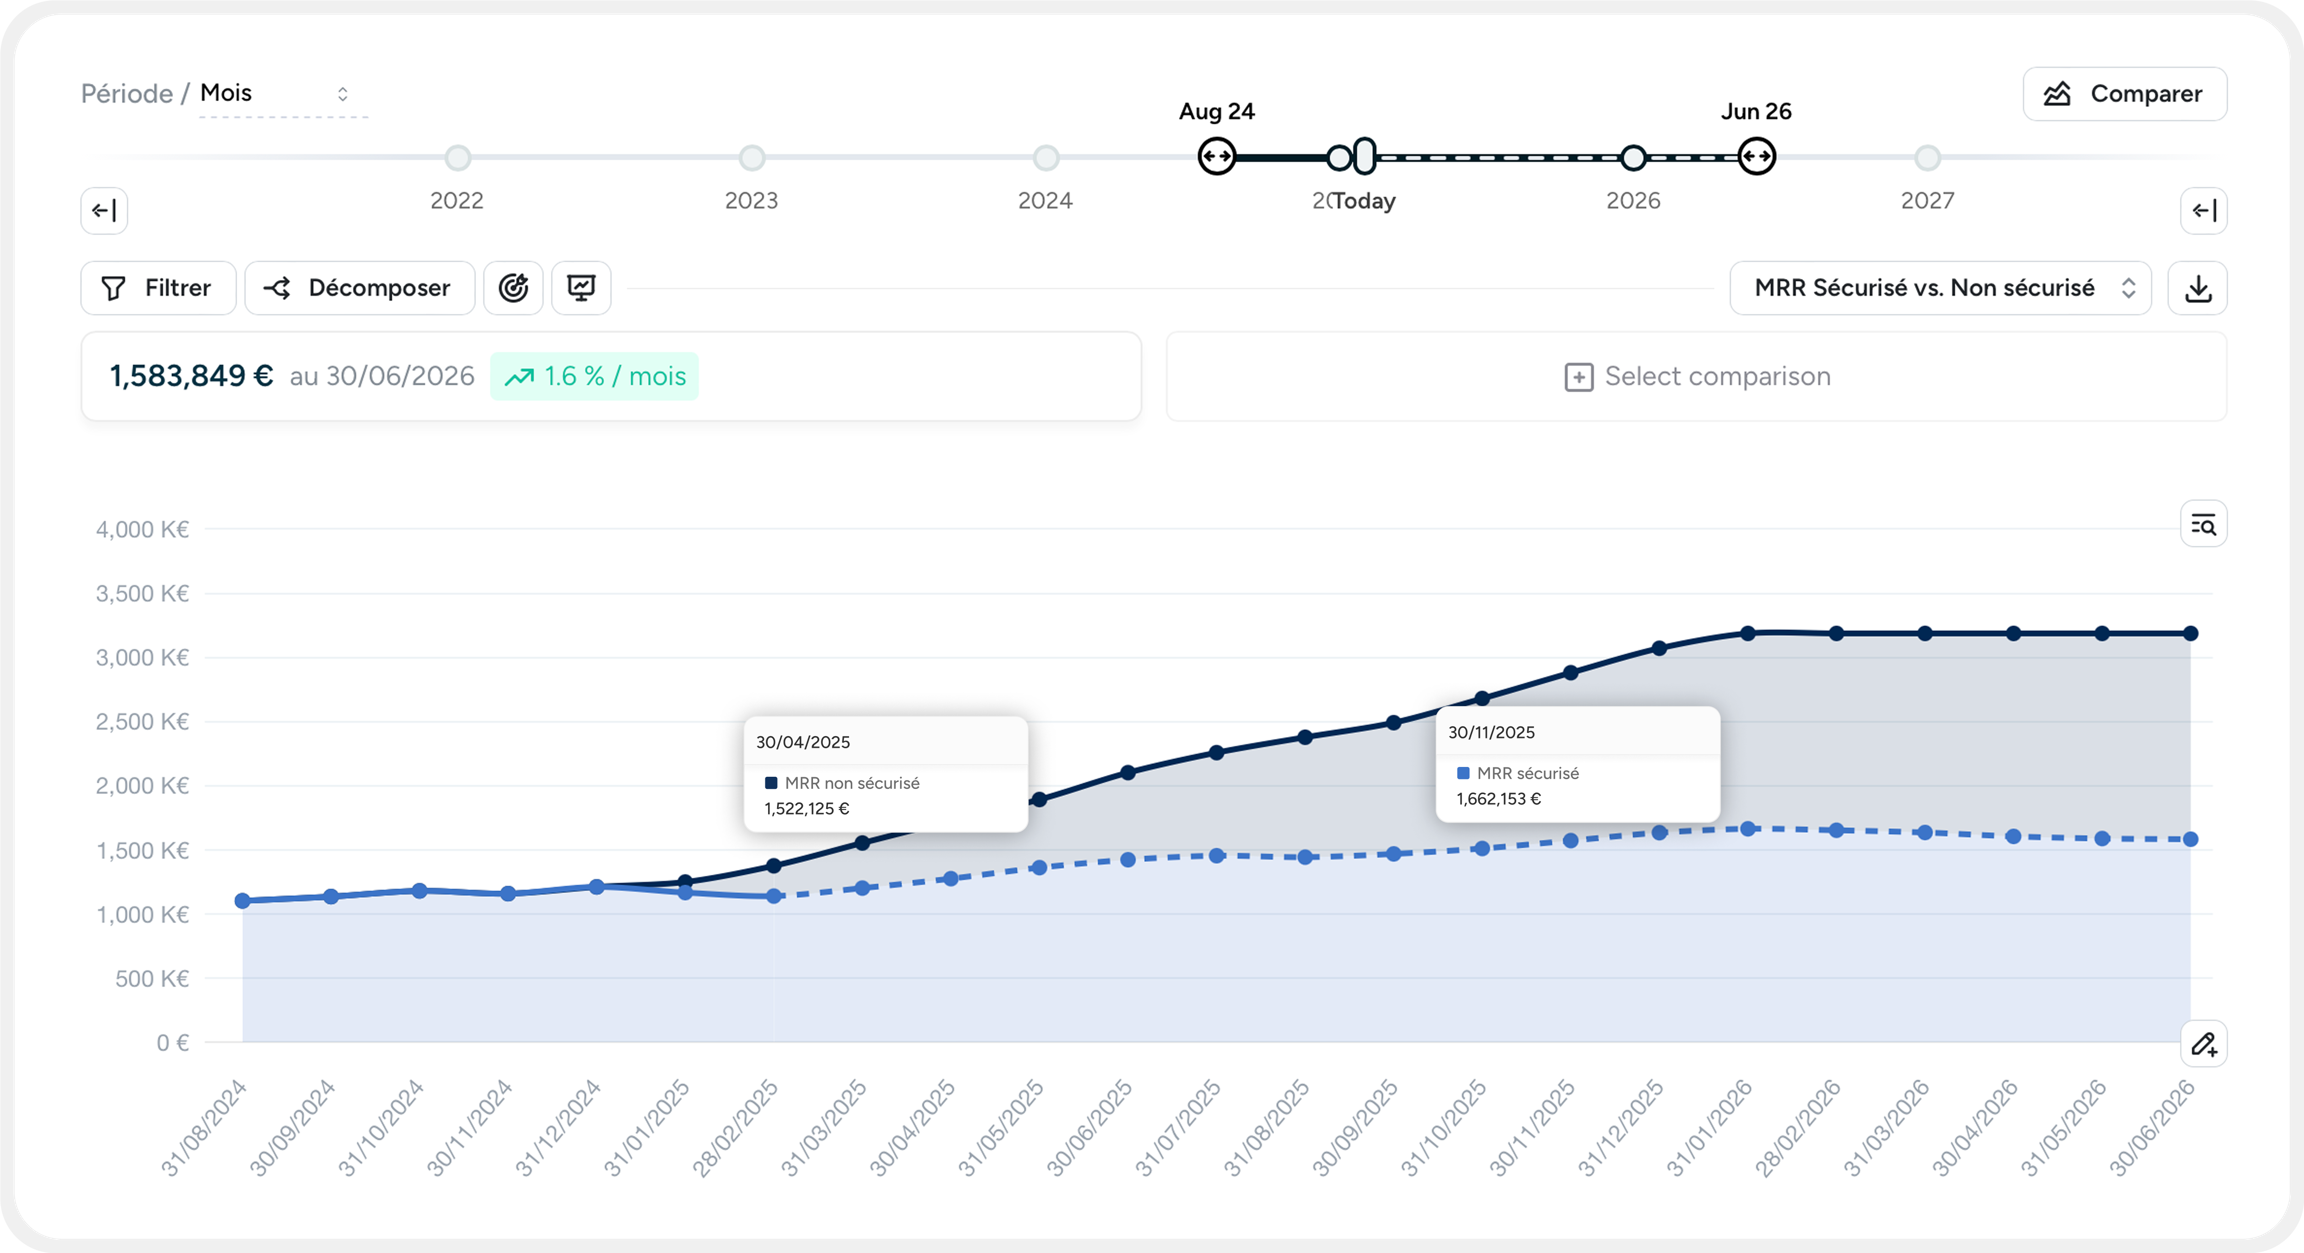Click the 1.6 % / mois growth badge
This screenshot has height=1253, width=2304.
(594, 376)
